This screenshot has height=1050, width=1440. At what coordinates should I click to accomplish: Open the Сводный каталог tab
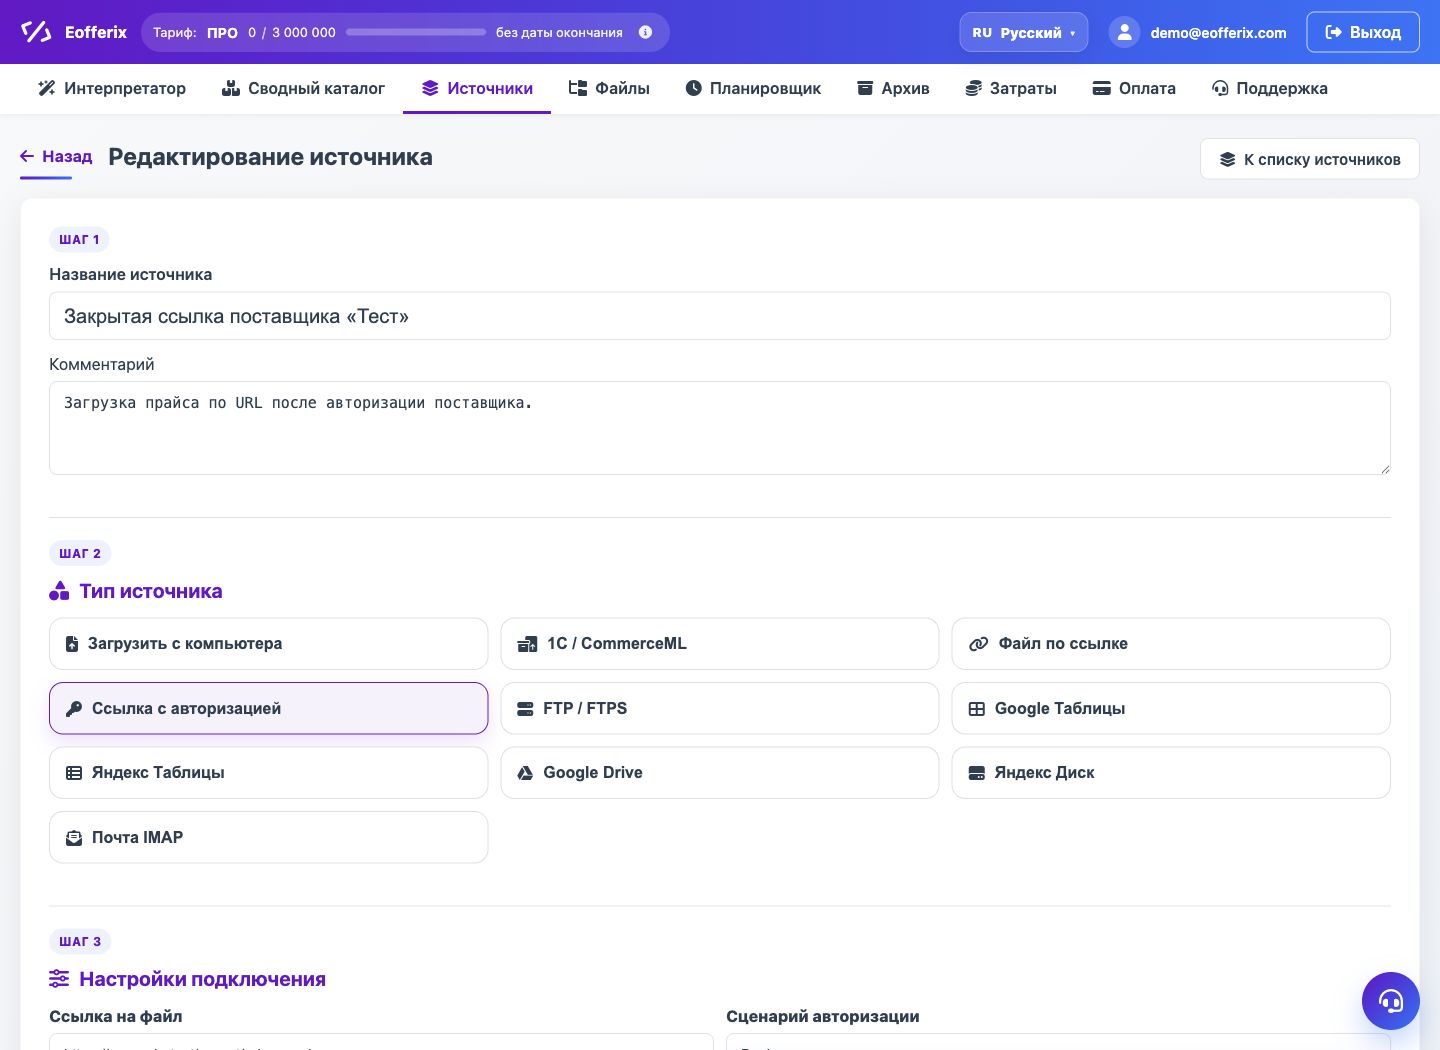[x=303, y=88]
